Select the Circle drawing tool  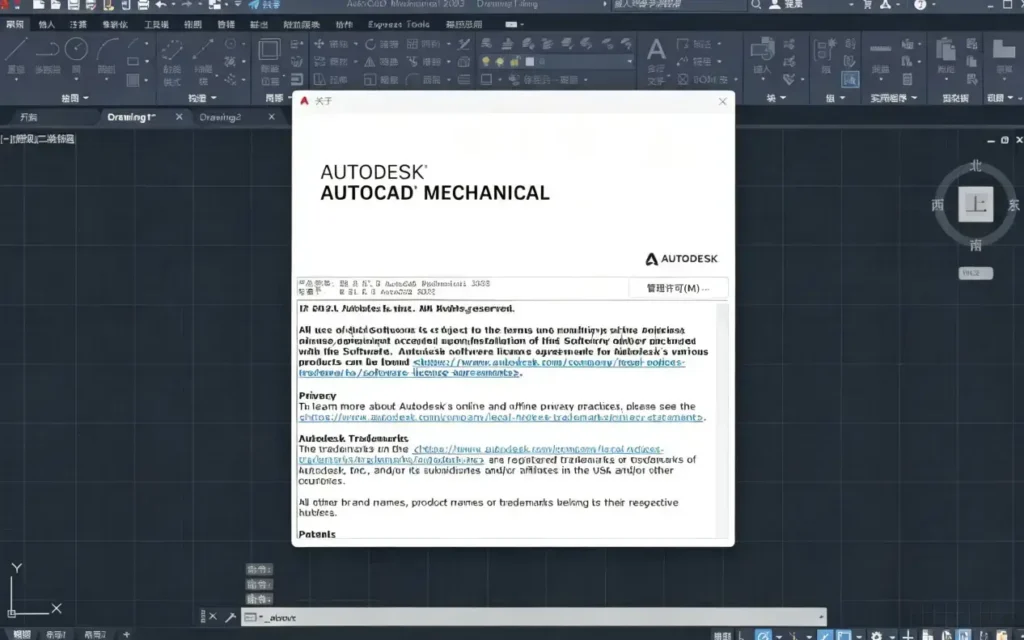76,50
